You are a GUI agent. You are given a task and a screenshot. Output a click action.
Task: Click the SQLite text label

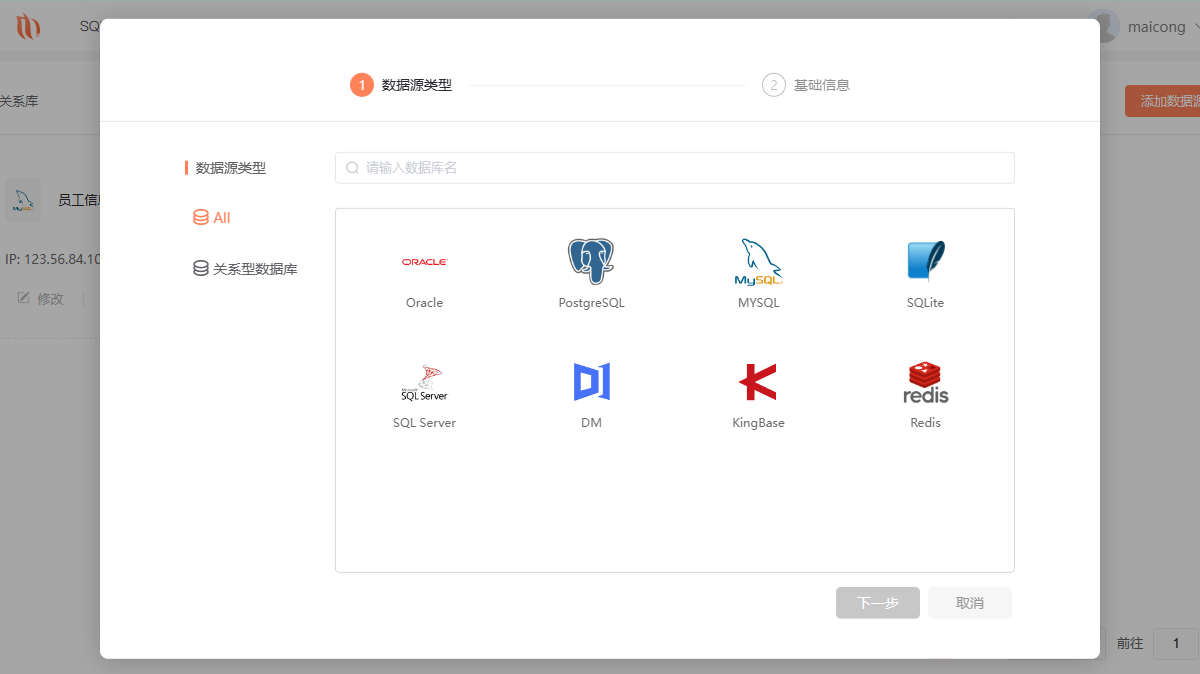(925, 302)
